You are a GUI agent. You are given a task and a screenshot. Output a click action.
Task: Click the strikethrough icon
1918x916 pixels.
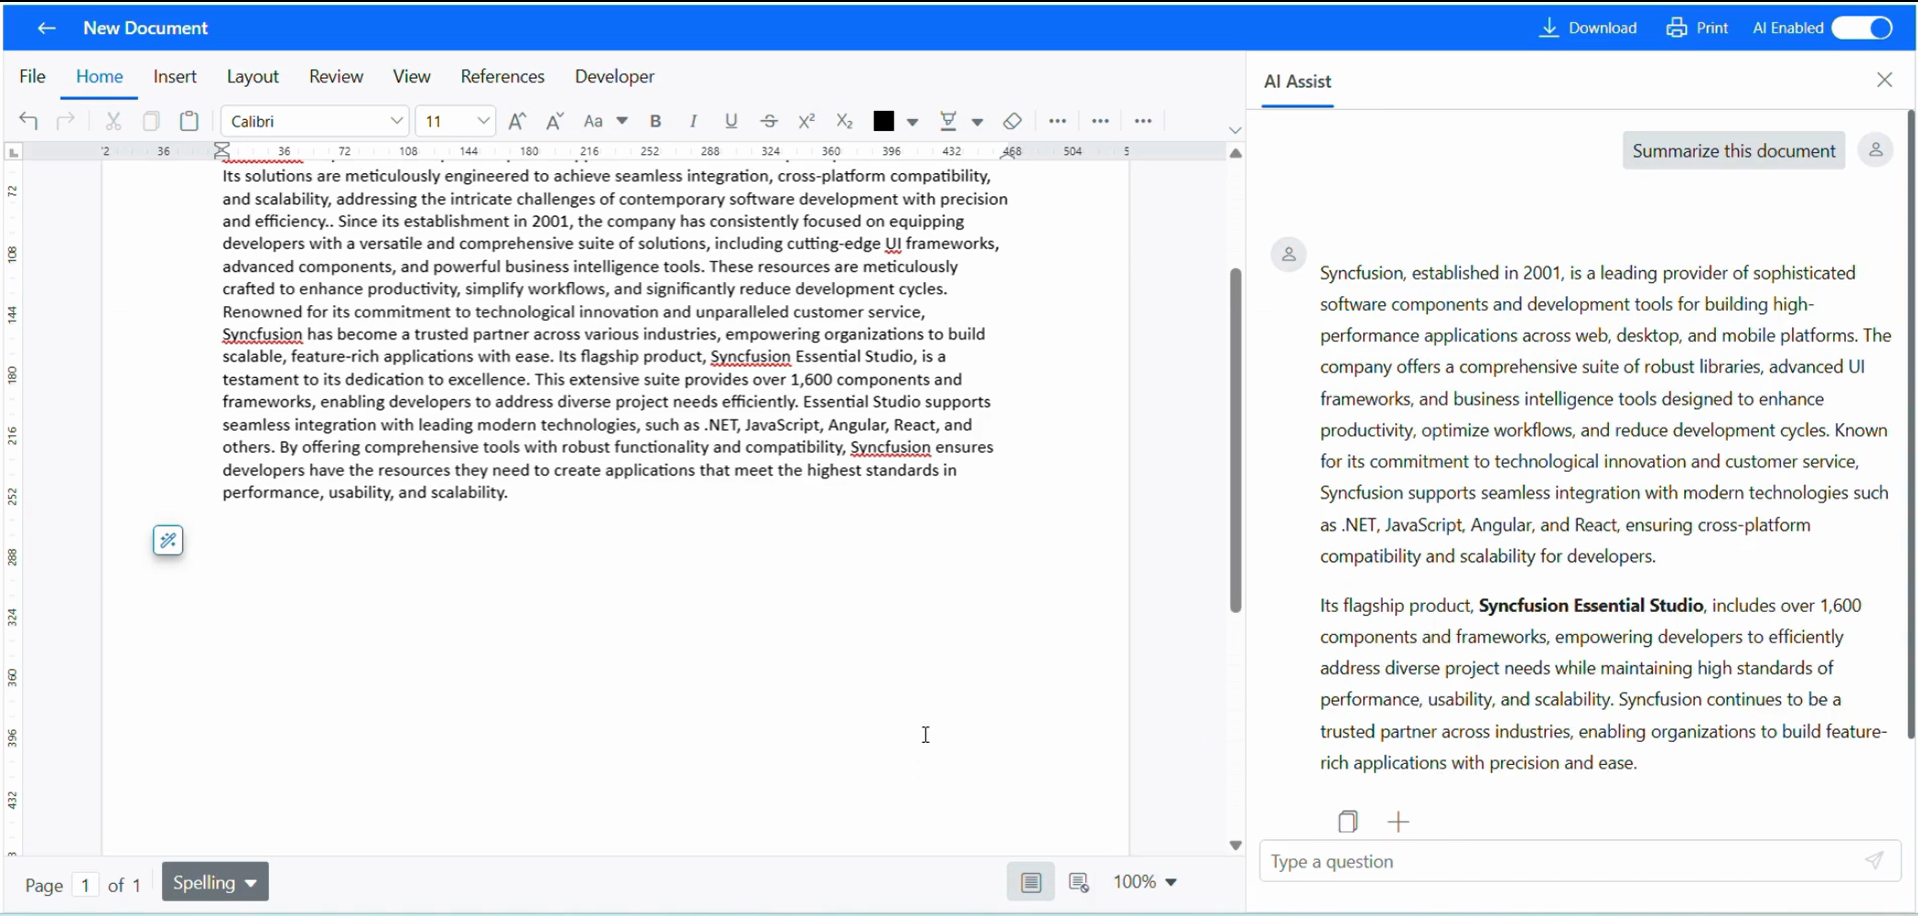(769, 121)
